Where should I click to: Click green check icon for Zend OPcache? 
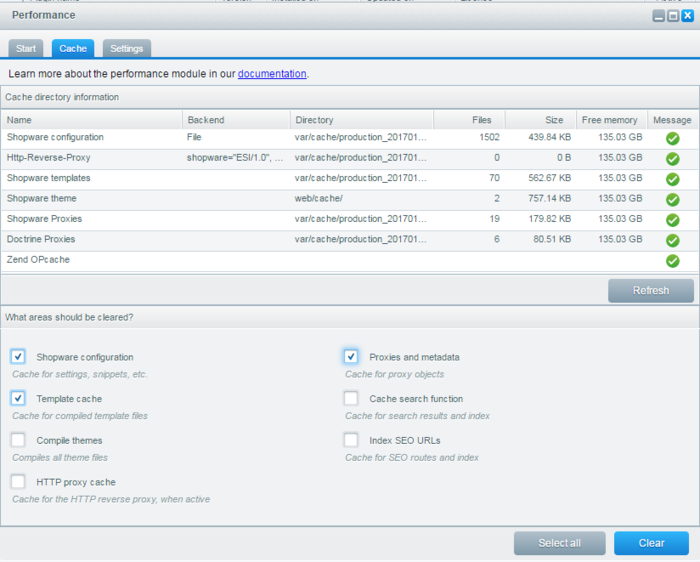[672, 261]
